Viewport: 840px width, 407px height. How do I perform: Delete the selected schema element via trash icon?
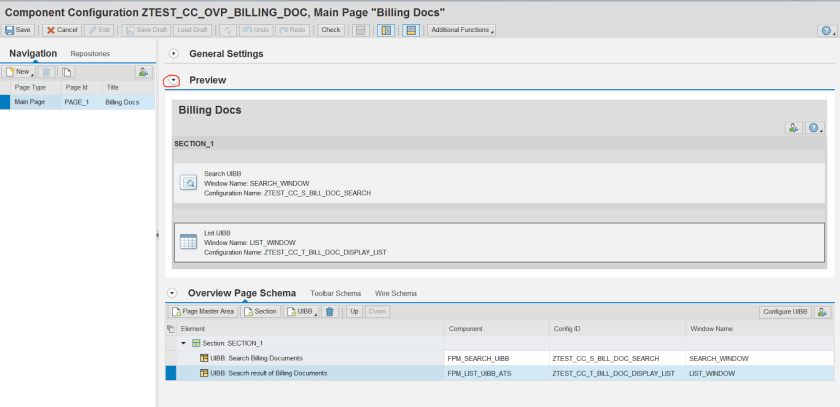point(330,311)
